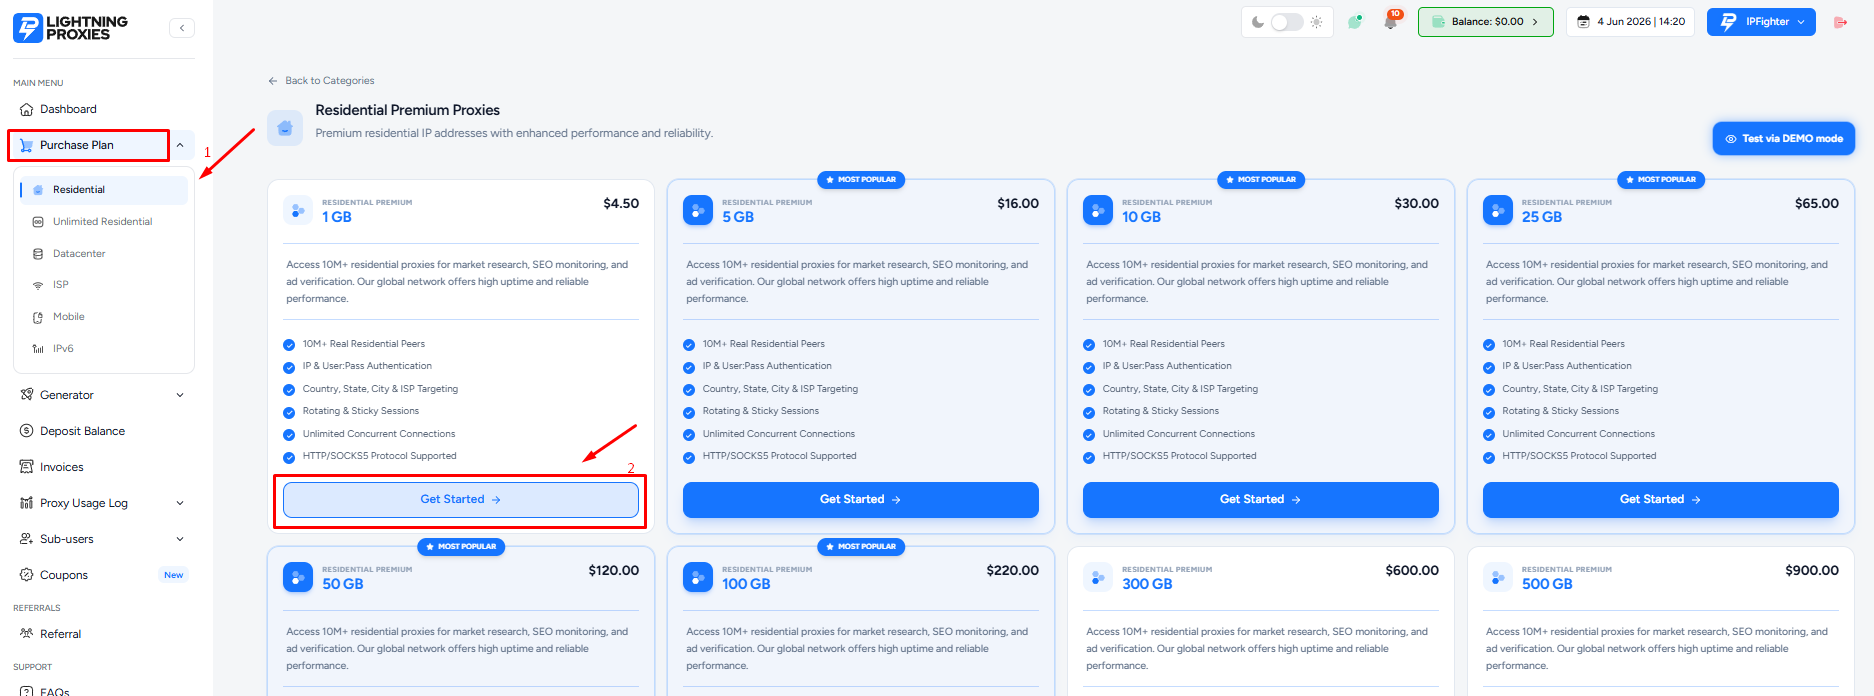Collapse the Purchase Plan submenu chevron
The height and width of the screenshot is (696, 1874).
180,145
